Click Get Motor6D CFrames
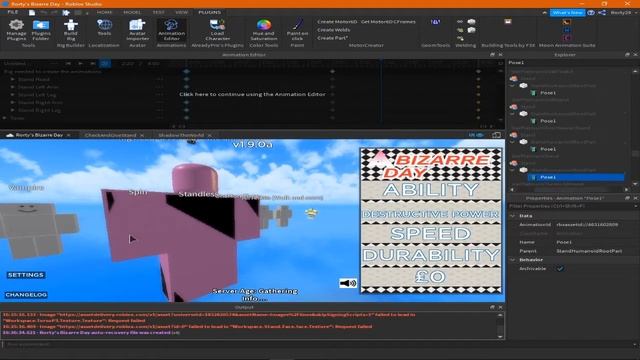 tap(388, 22)
